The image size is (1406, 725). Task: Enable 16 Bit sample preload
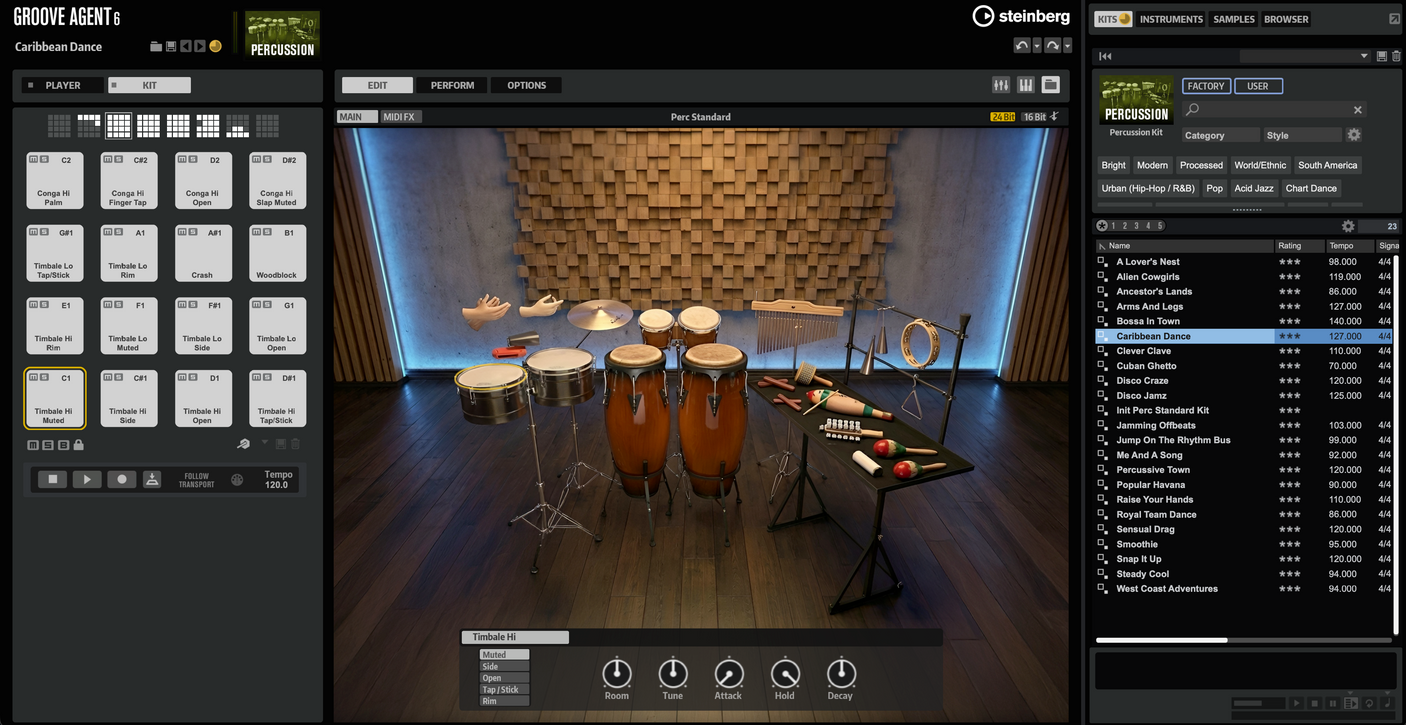click(1032, 116)
